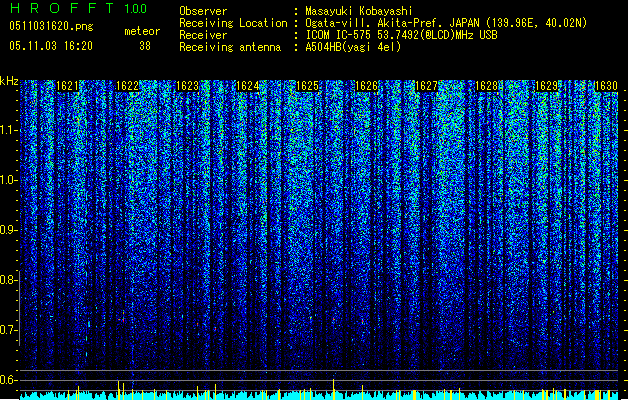Click the meteor count 38
The image size is (629, 400).
145,46
